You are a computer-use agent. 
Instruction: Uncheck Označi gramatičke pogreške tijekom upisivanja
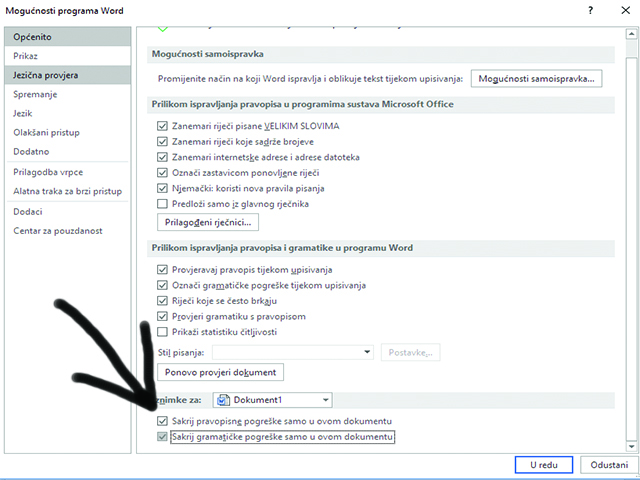(162, 285)
